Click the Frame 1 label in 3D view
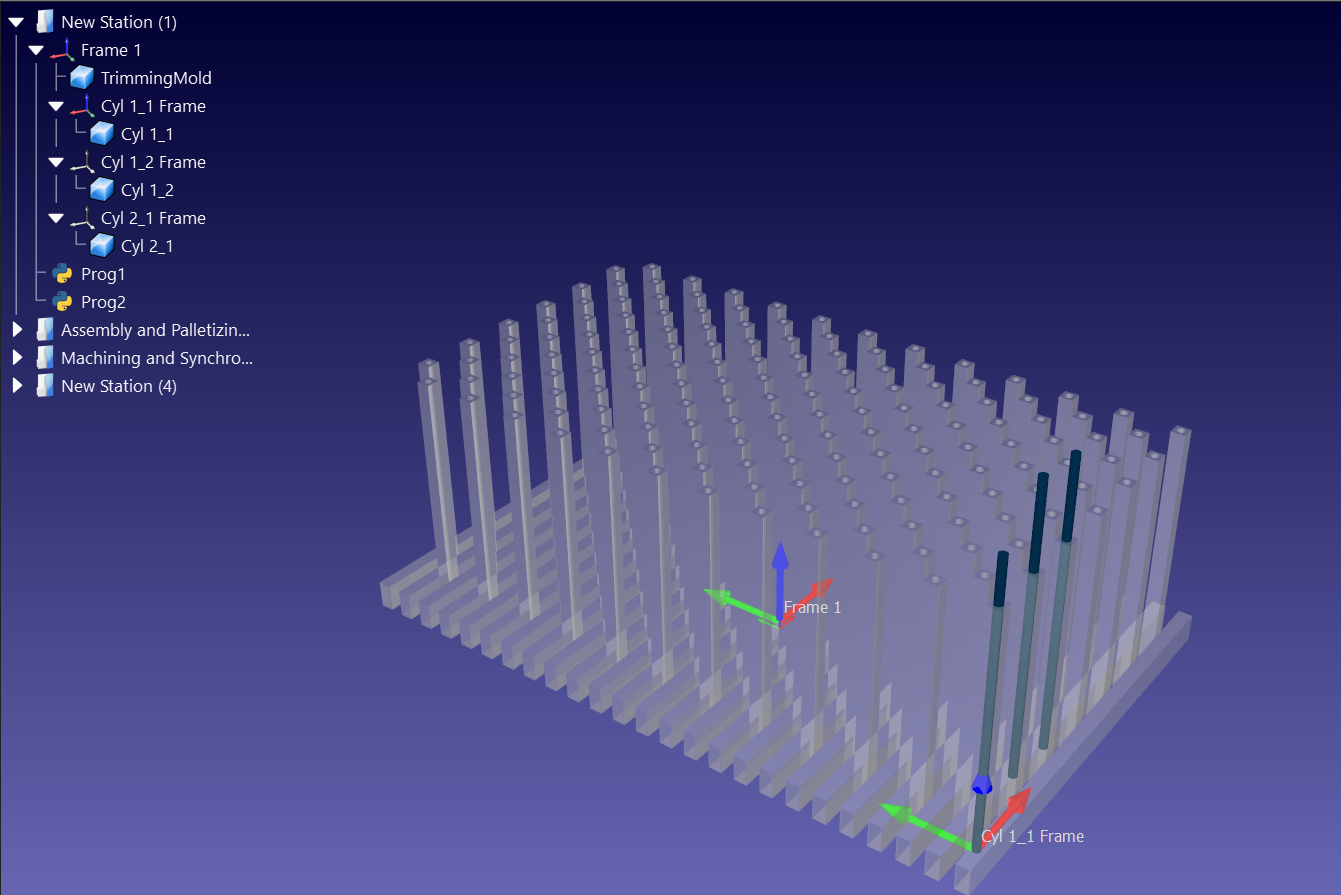This screenshot has width=1341, height=895. pos(813,607)
